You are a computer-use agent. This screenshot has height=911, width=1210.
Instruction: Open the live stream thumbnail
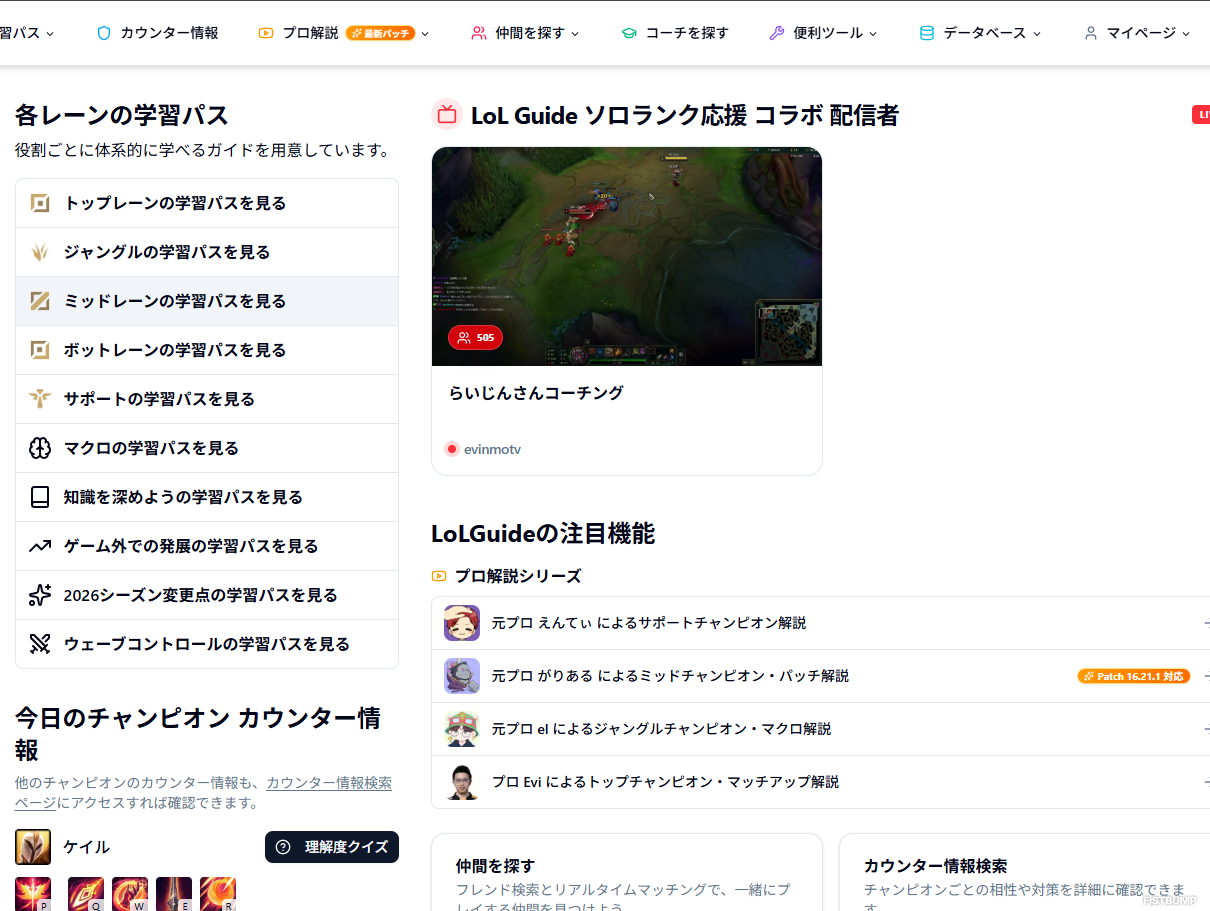(x=627, y=257)
